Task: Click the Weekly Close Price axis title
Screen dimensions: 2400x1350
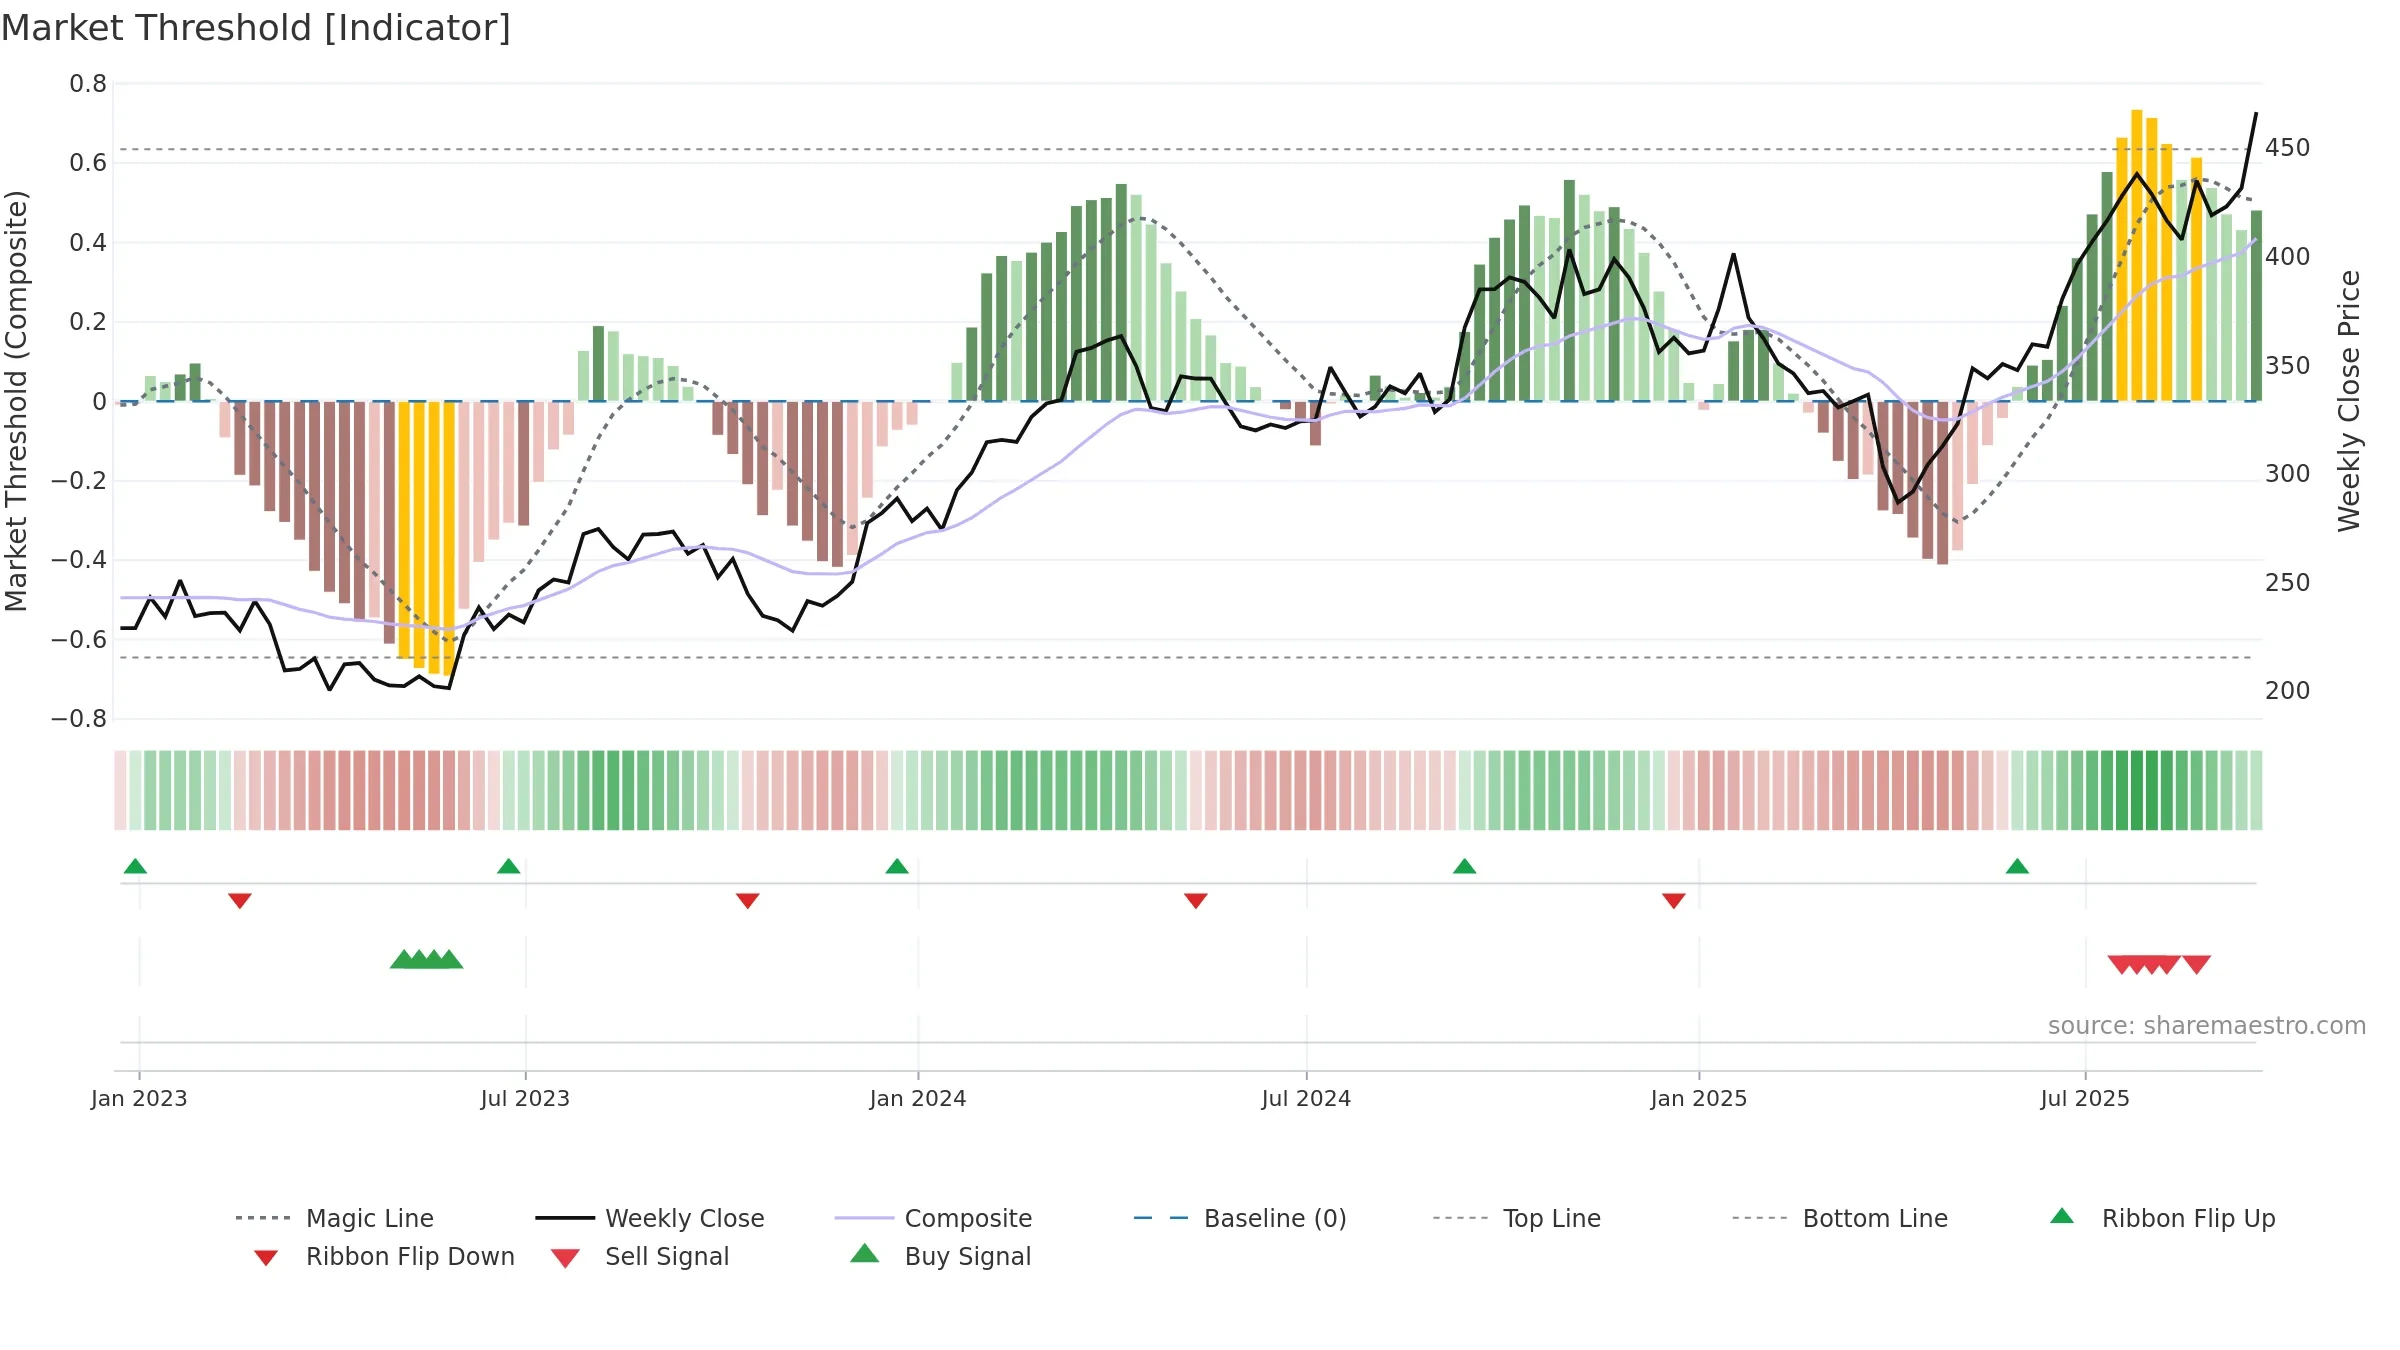Action: tap(2349, 400)
